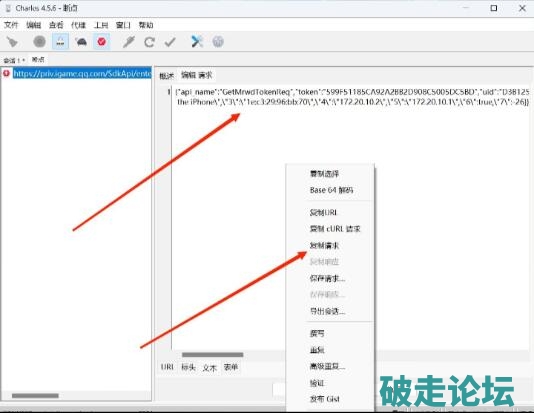Open the Settings gear icon
Screen dimensions: 534x413
218,42
